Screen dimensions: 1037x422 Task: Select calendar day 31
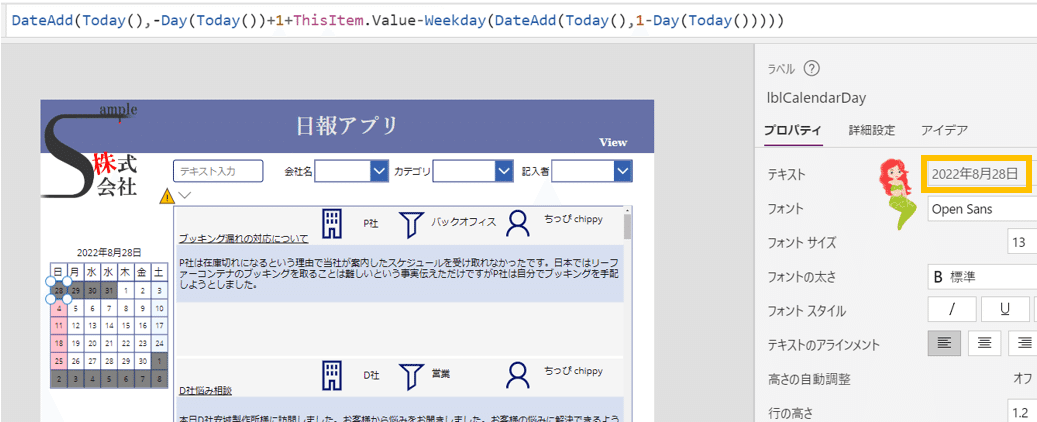tap(109, 290)
